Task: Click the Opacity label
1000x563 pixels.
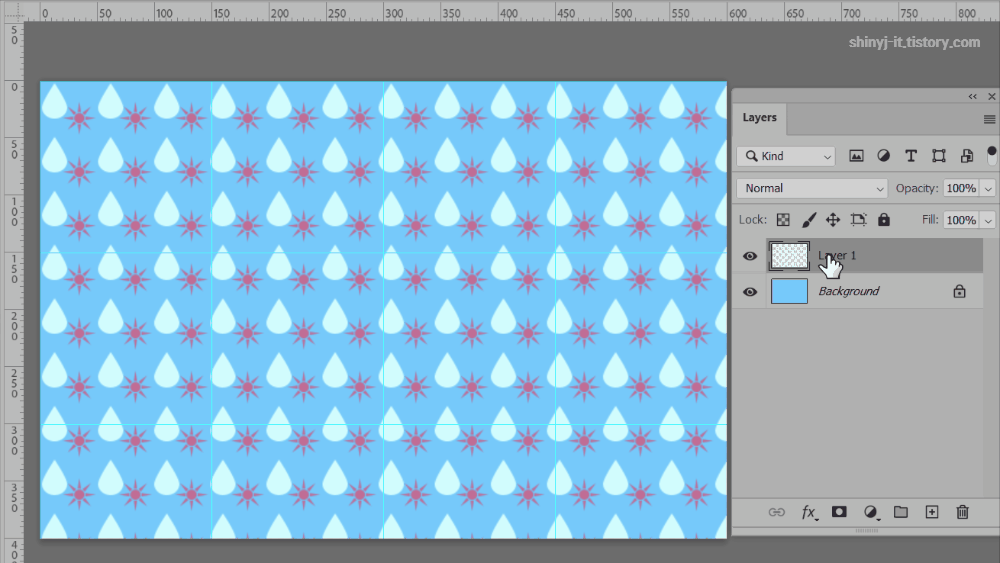Action: click(917, 188)
